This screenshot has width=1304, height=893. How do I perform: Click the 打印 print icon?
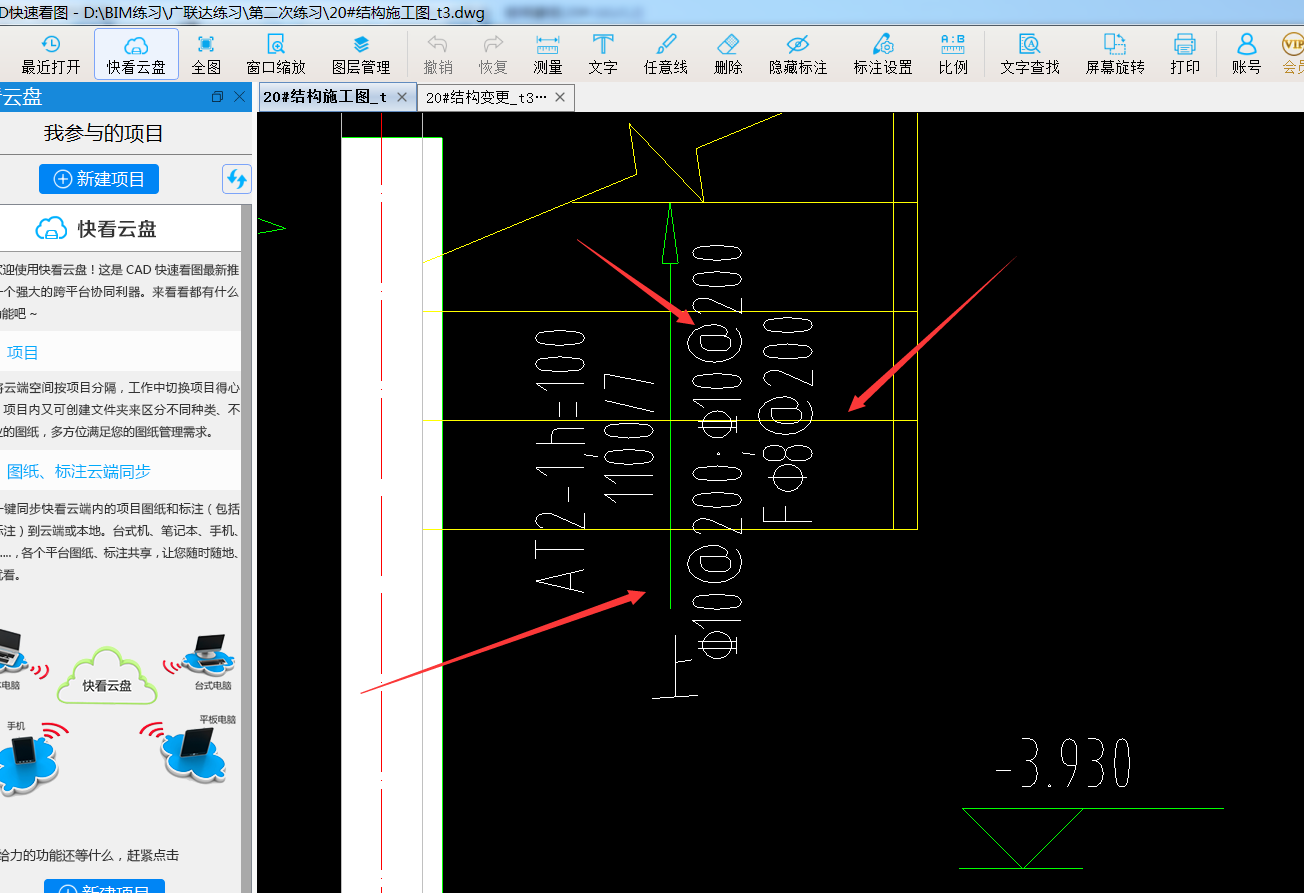pyautogui.click(x=1185, y=55)
